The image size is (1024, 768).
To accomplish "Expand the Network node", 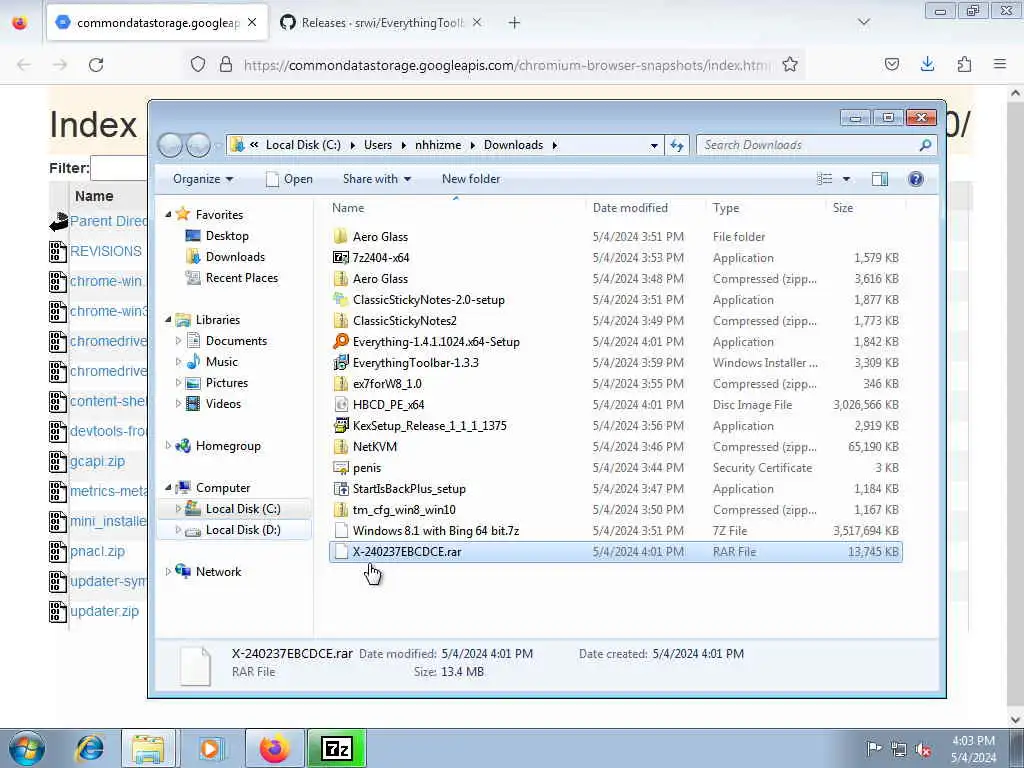I will (168, 572).
